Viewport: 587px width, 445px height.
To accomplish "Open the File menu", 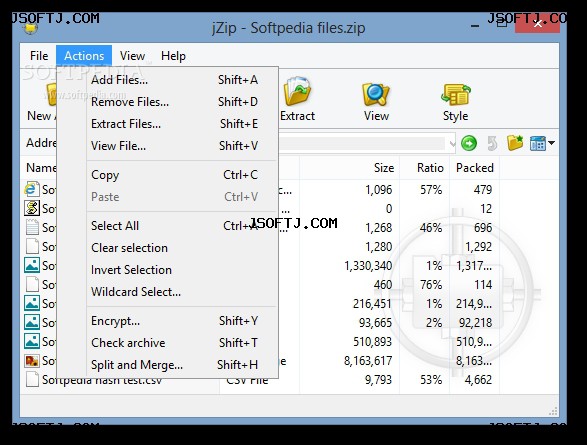I will tap(39, 56).
